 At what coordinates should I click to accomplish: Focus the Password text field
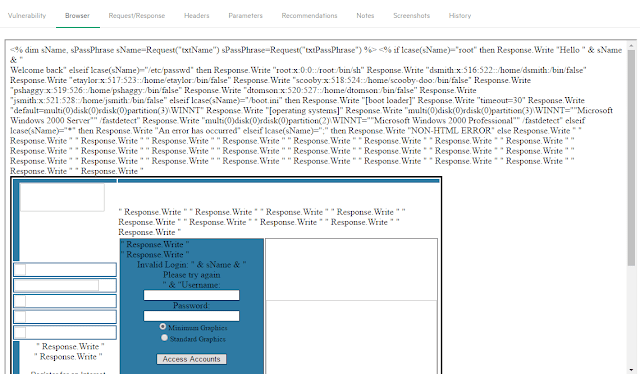pyautogui.click(x=191, y=316)
